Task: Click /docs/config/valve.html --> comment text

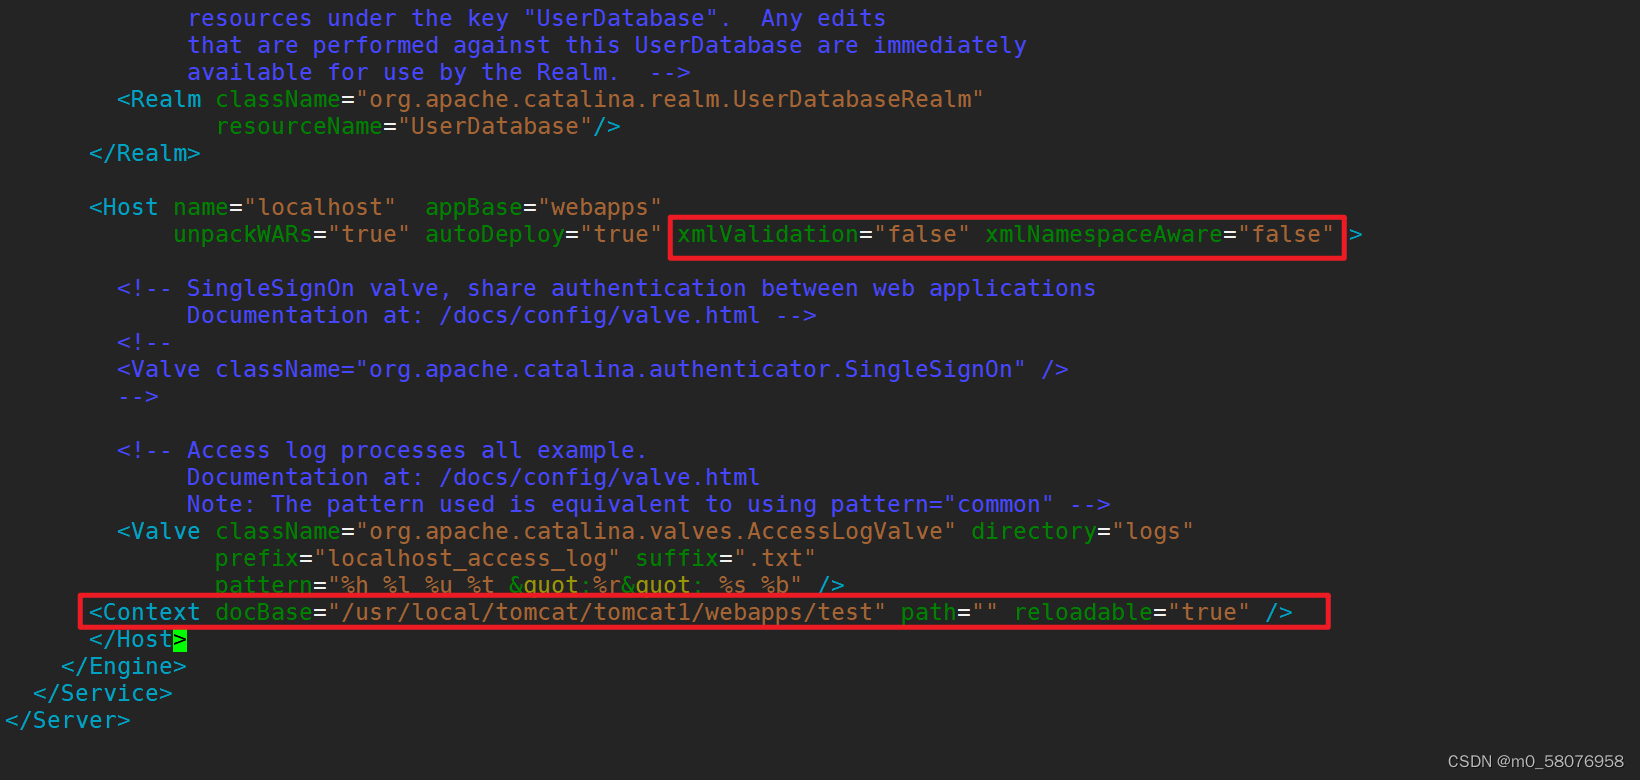Action: [x=628, y=316]
